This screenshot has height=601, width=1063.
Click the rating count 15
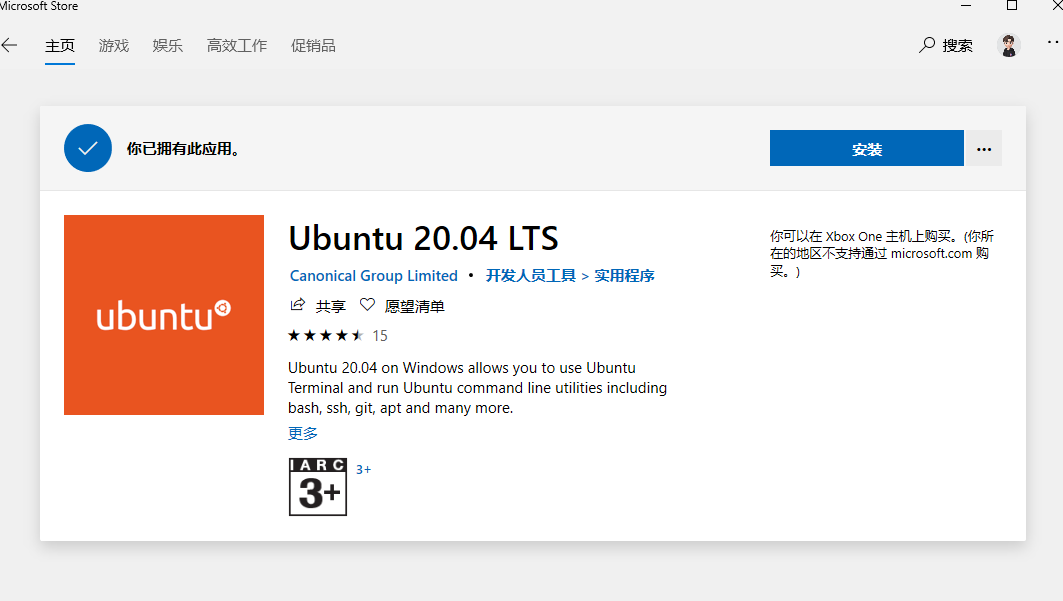[x=380, y=336]
